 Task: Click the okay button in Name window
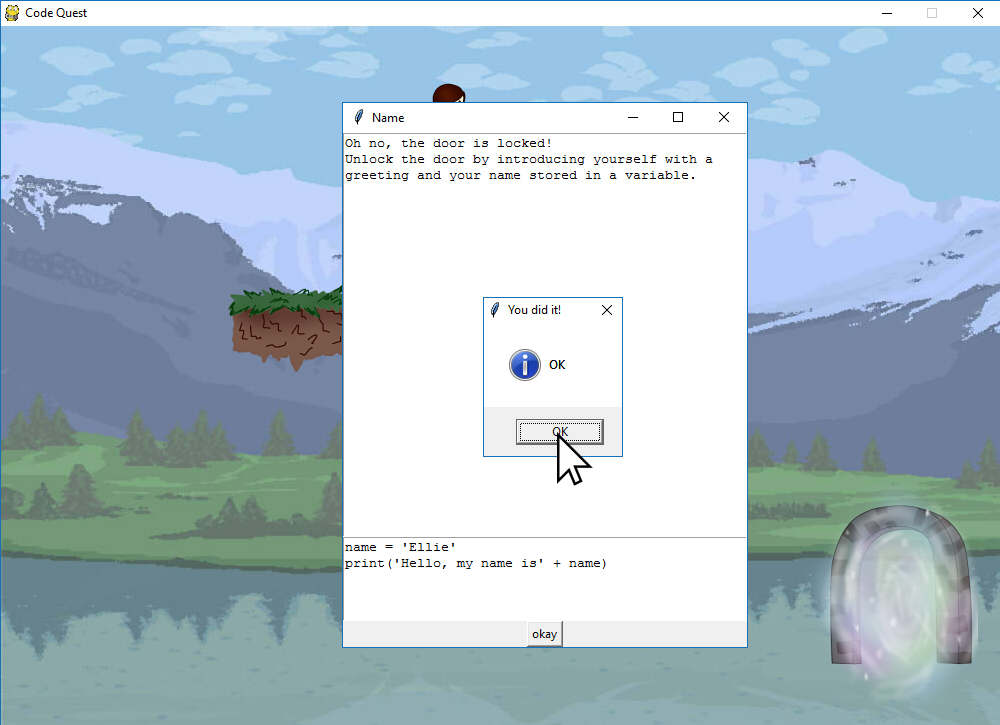545,634
